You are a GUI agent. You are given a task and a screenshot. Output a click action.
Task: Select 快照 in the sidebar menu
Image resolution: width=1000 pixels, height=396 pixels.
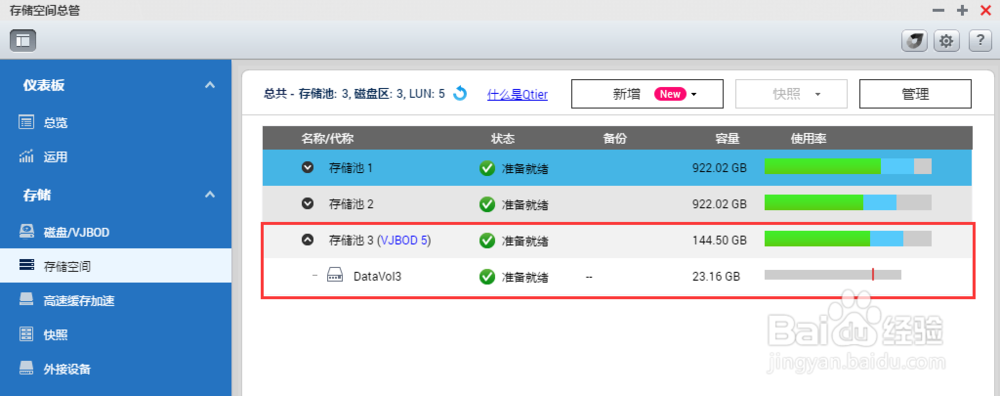[x=55, y=335]
